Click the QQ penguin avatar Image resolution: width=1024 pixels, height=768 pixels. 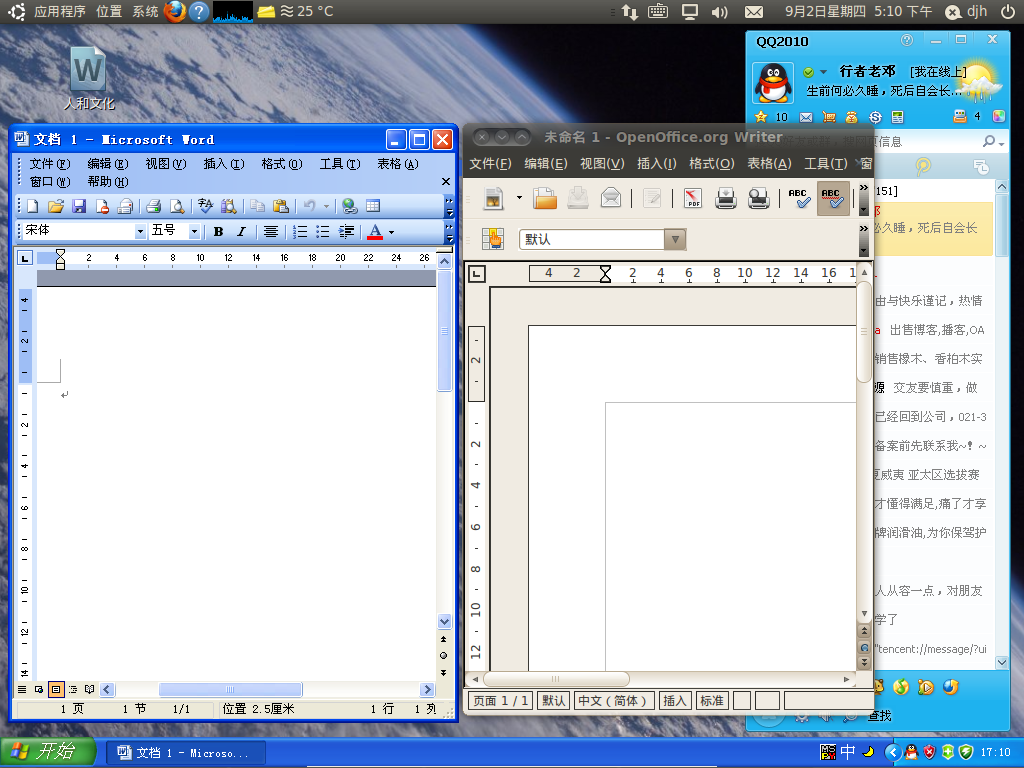(773, 82)
